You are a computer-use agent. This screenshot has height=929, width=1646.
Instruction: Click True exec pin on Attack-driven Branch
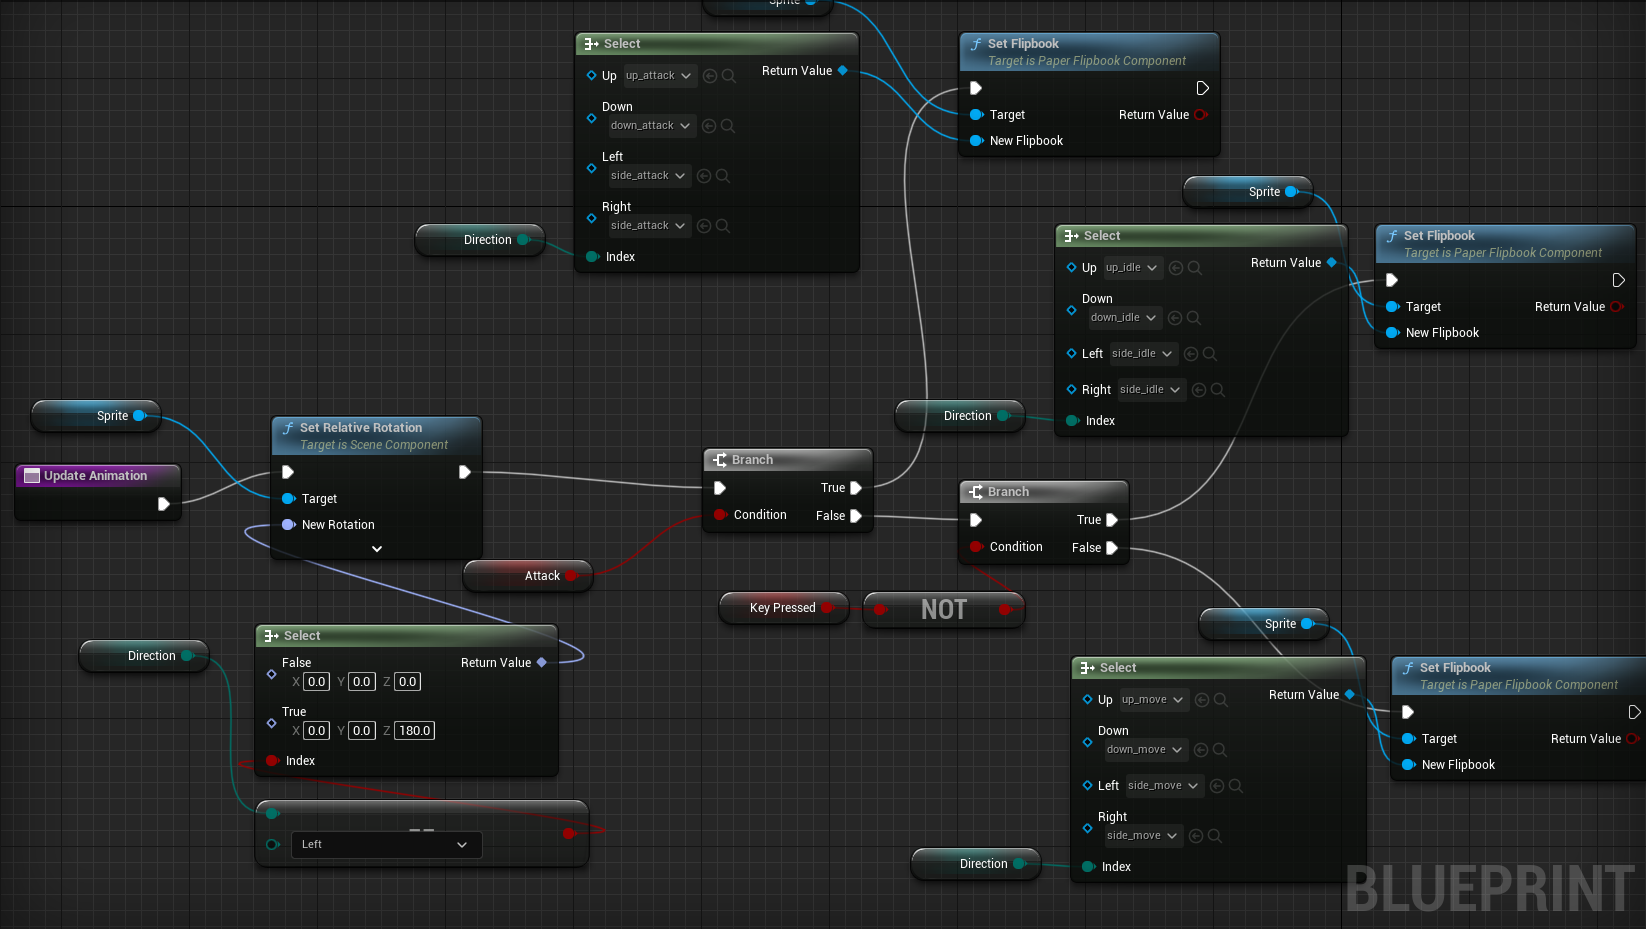point(855,488)
